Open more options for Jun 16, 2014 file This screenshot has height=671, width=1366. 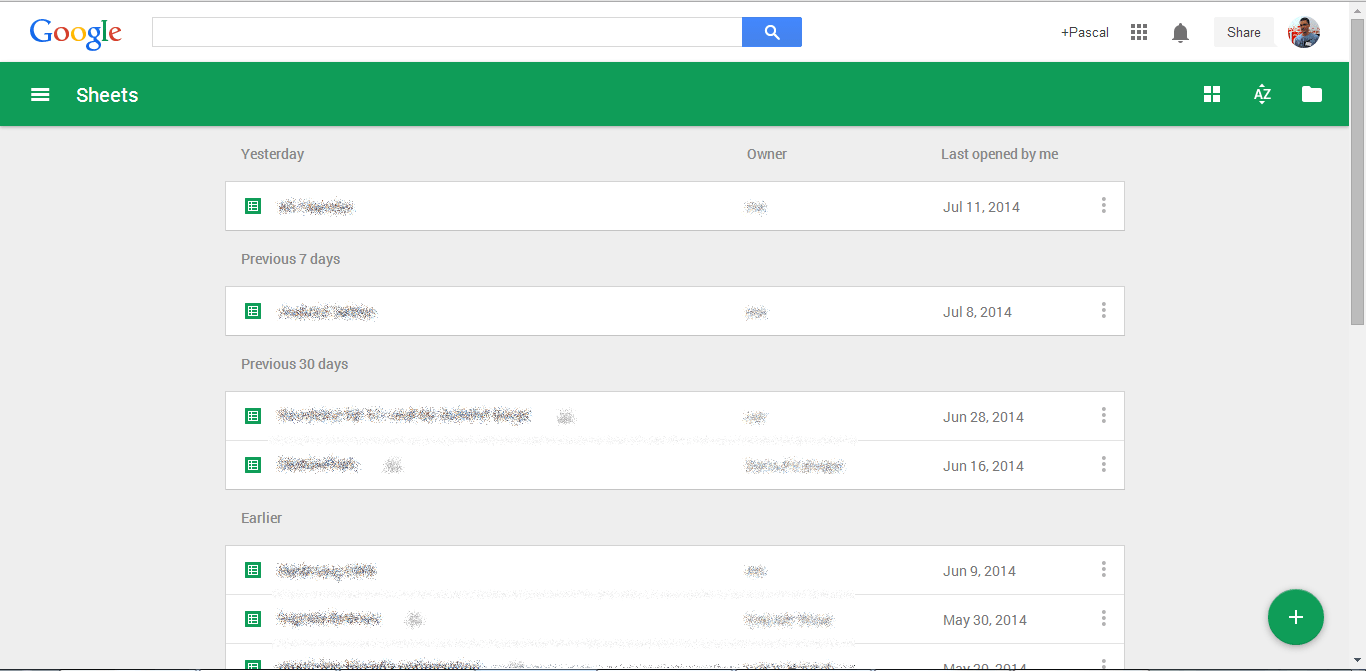click(1103, 465)
